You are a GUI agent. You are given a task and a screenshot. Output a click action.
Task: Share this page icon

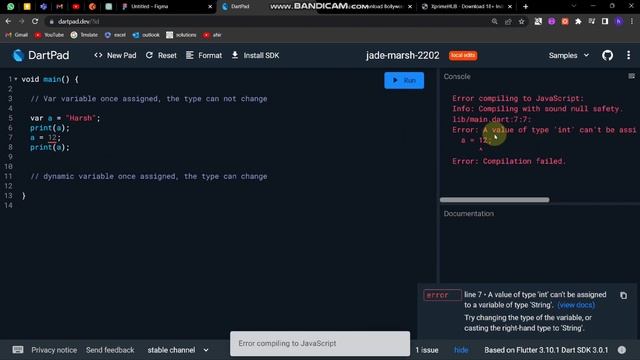508,21
